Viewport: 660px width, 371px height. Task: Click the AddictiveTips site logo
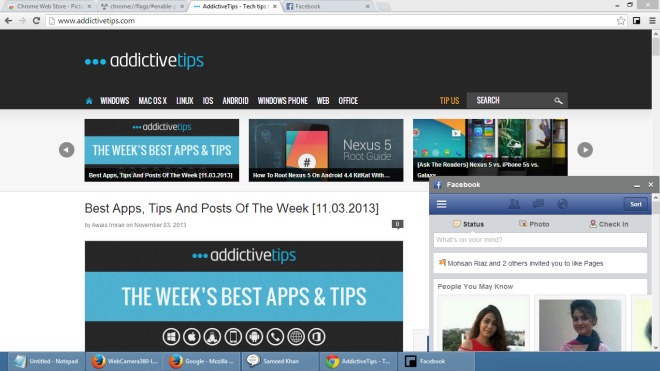point(144,61)
